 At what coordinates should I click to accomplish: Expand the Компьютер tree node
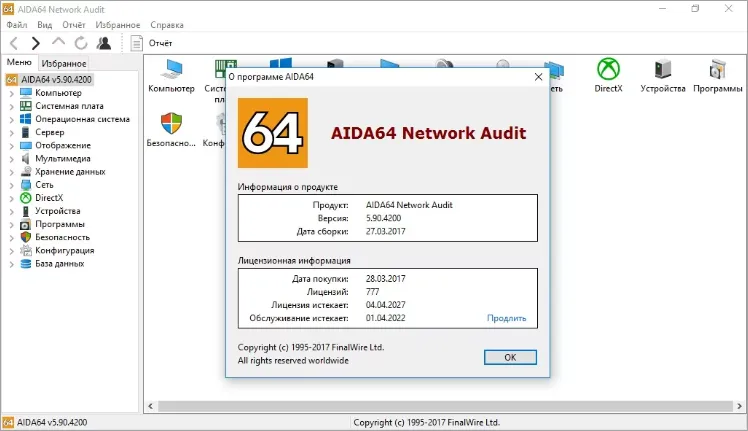[11, 93]
